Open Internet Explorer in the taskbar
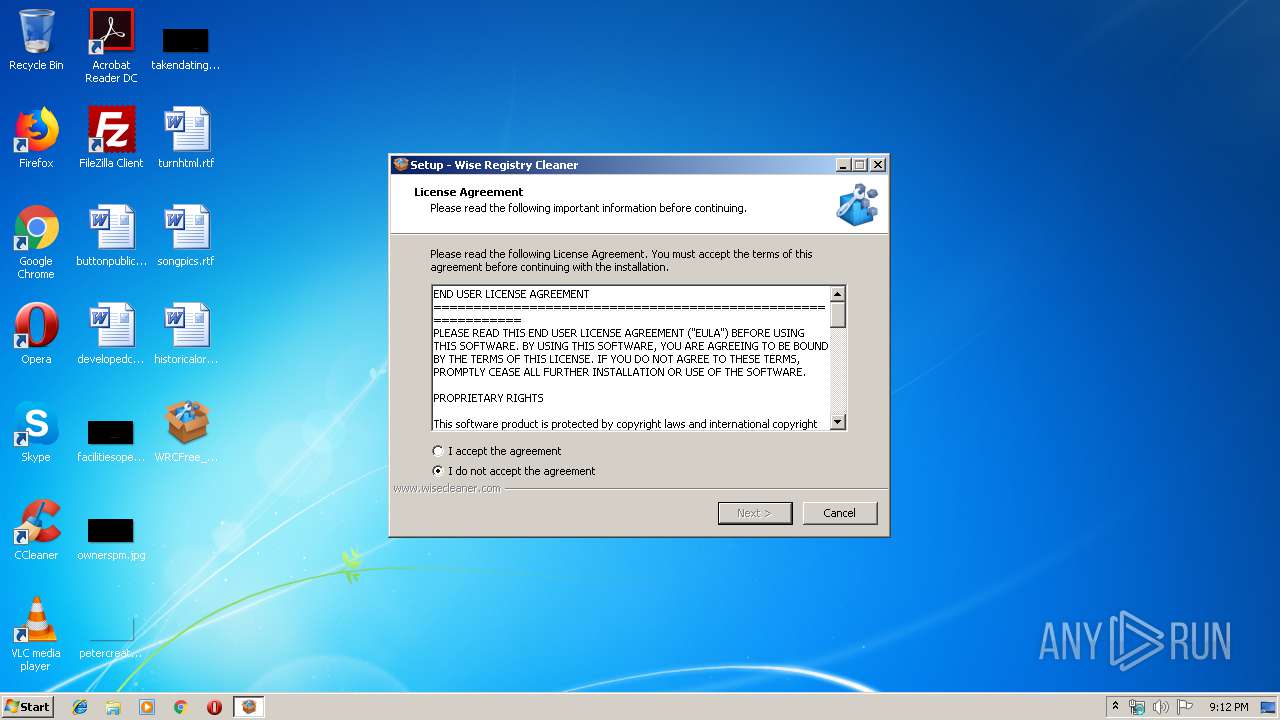The image size is (1280, 720). [80, 707]
